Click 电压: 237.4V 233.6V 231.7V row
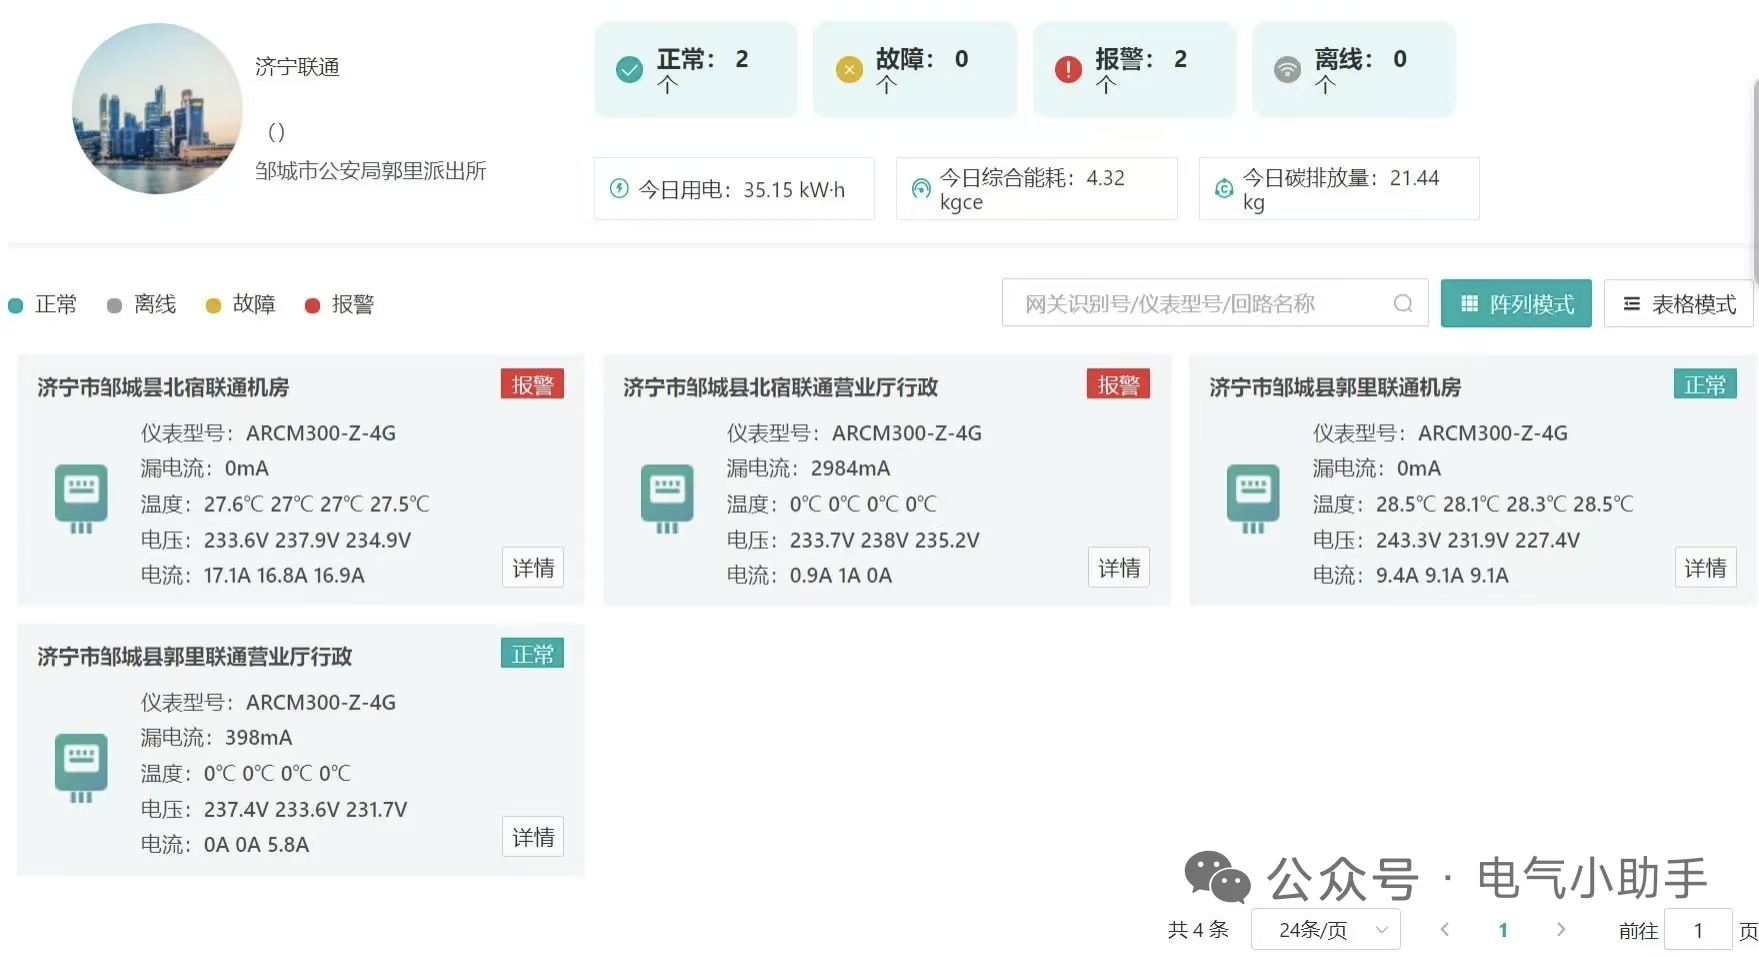Screen dimensions: 1759x957 pos(274,809)
